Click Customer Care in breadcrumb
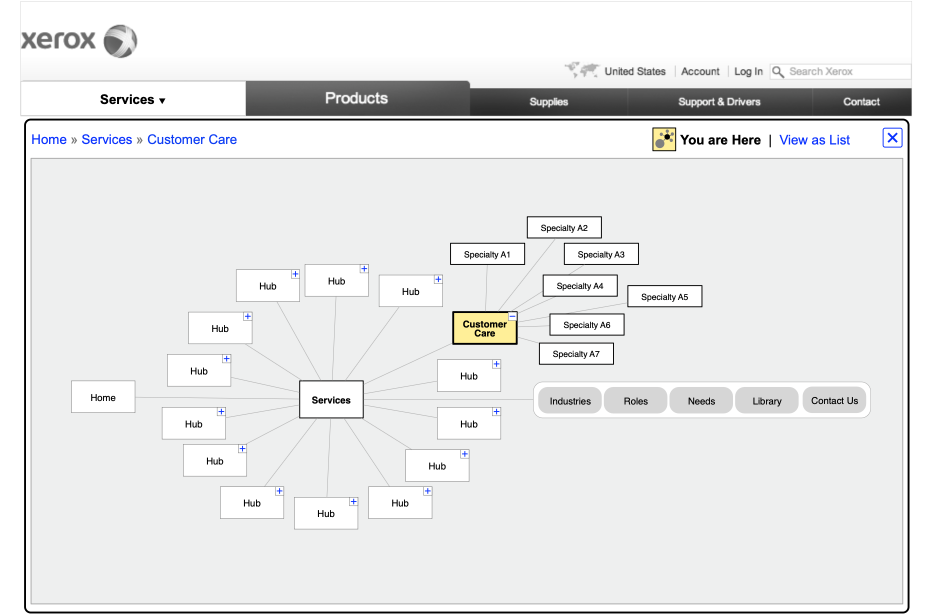This screenshot has height=616, width=934. coord(192,139)
